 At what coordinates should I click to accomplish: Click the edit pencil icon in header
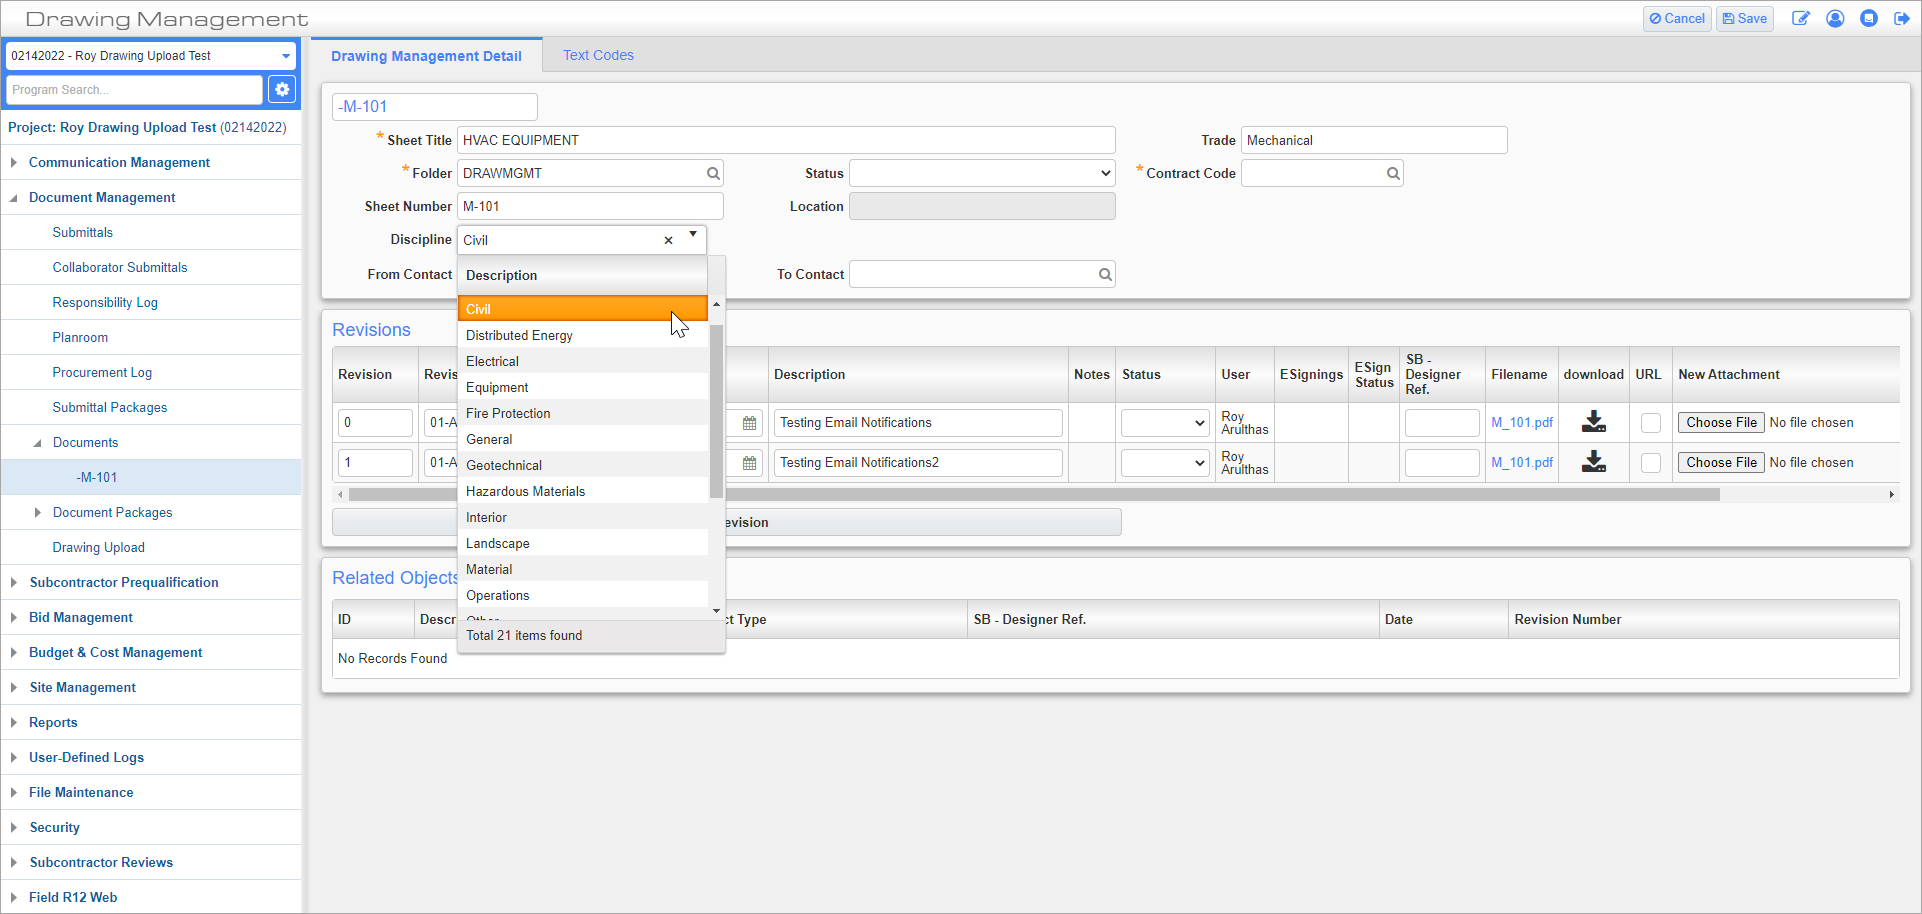pyautogui.click(x=1800, y=19)
